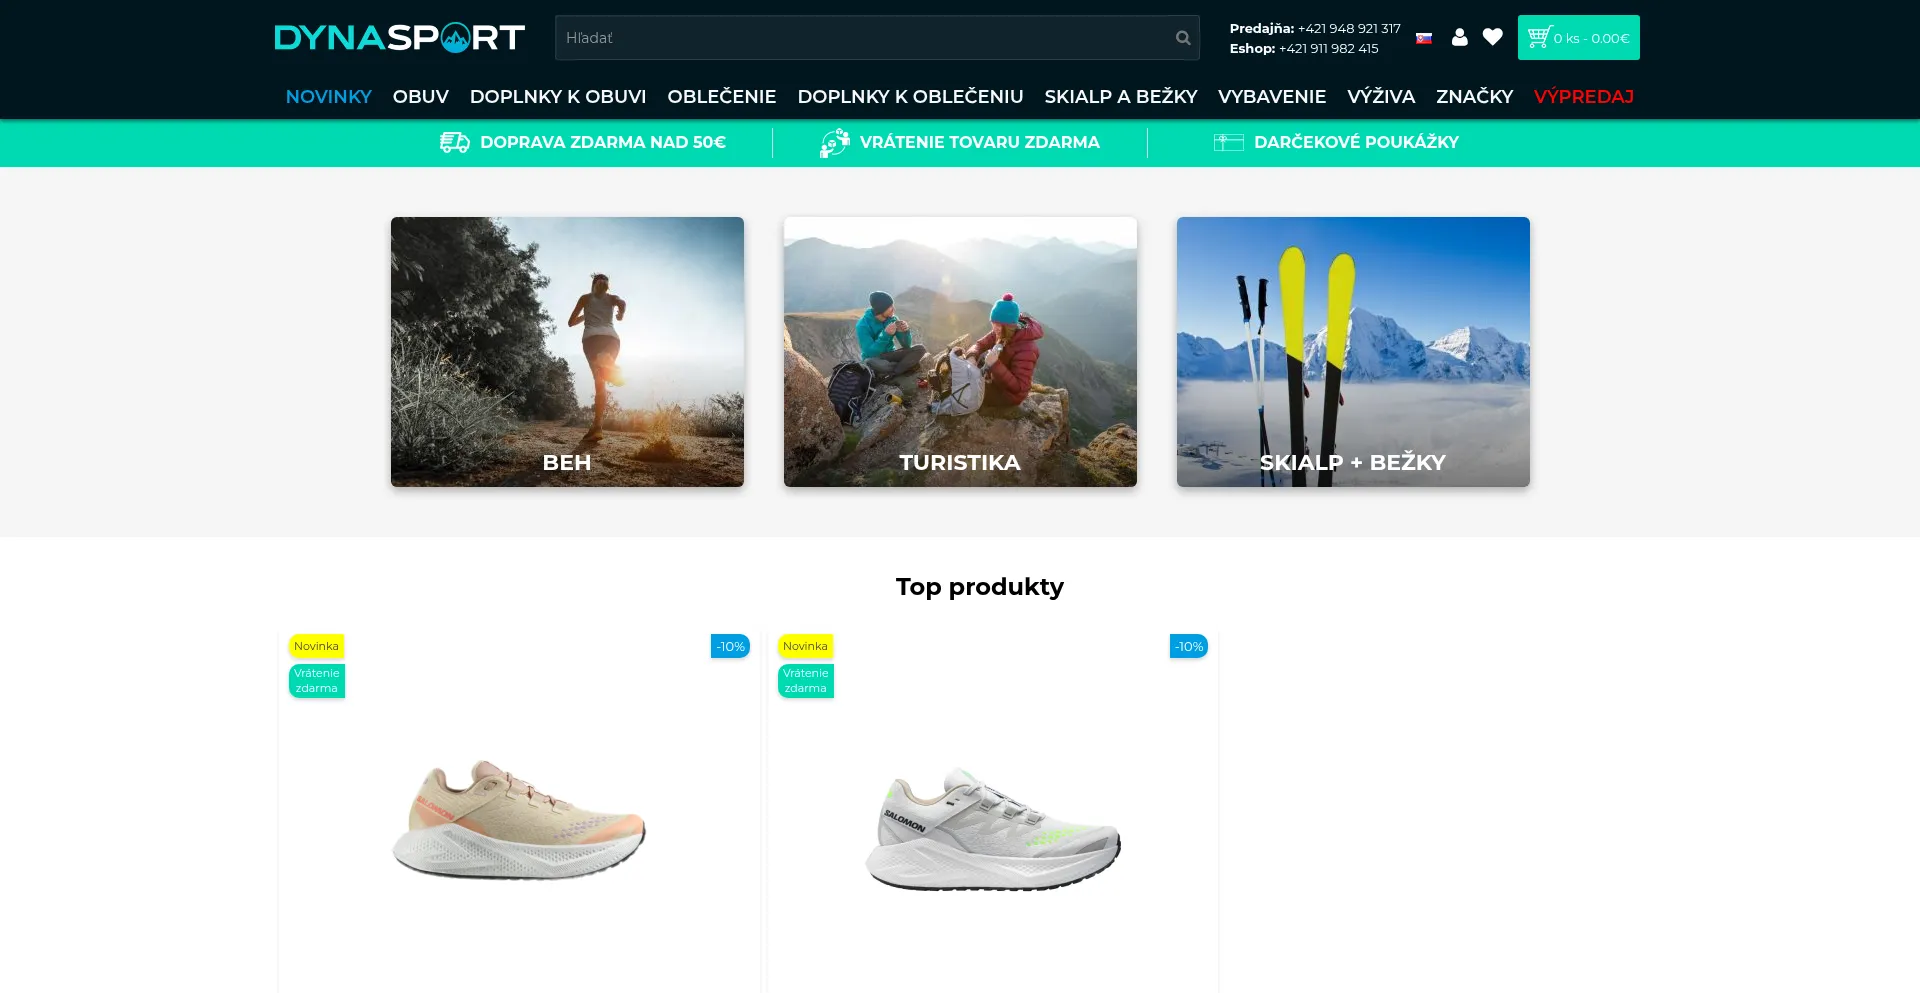Open the OBUV menu
This screenshot has height=993, width=1920.
tap(421, 96)
